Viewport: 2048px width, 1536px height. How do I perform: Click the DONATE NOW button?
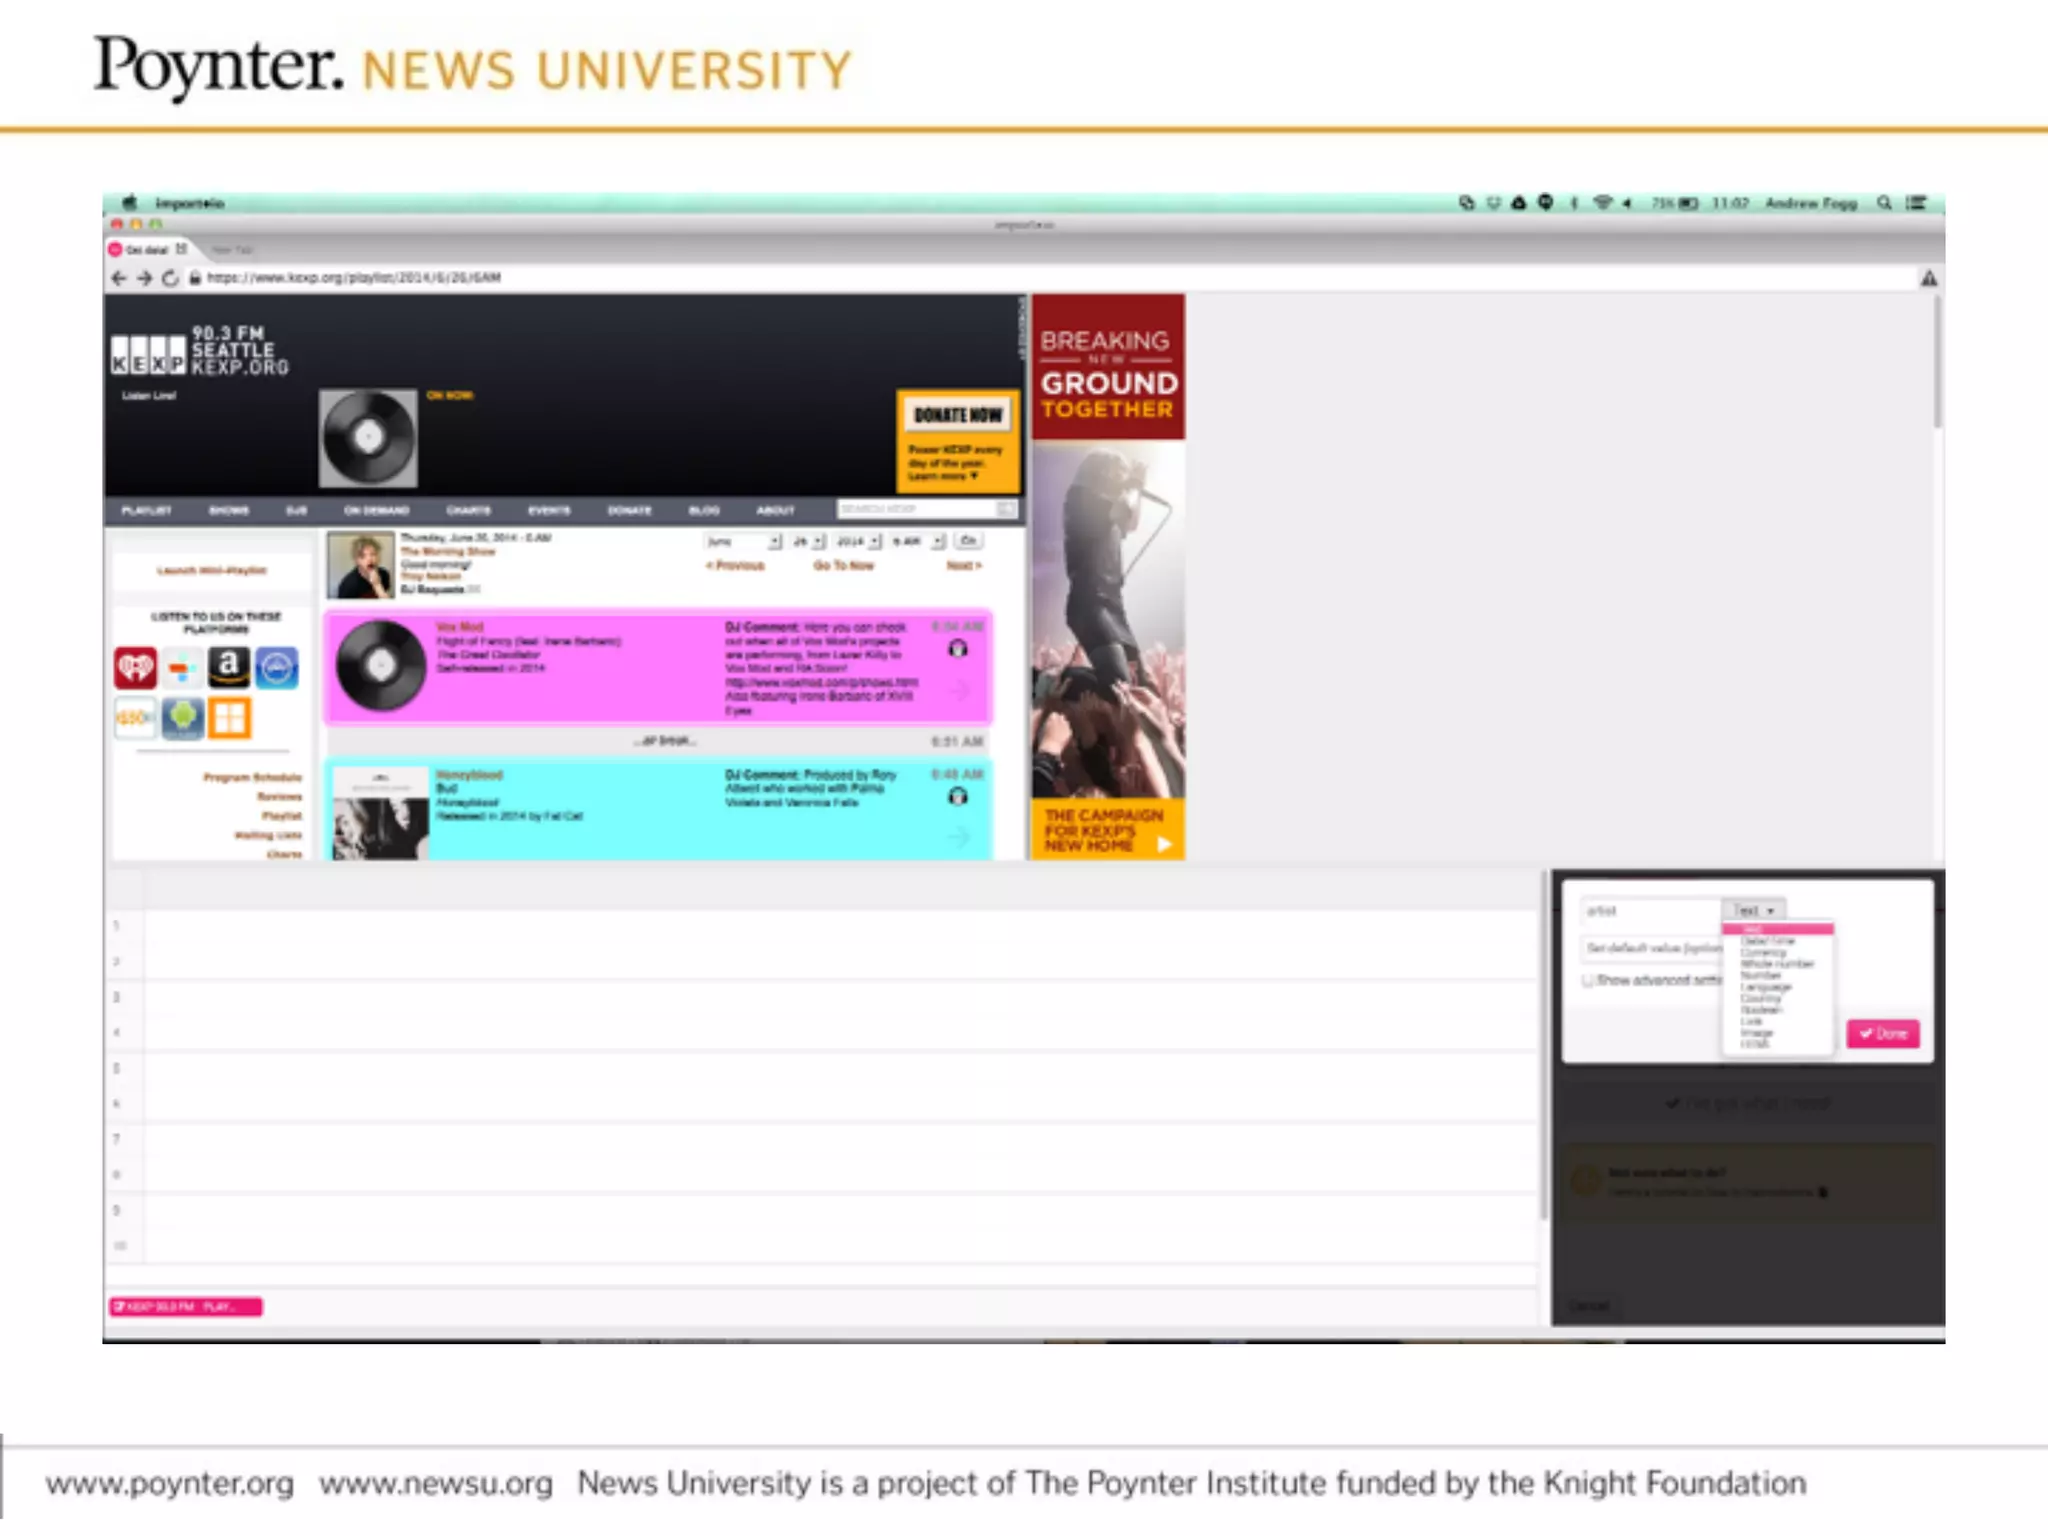(x=957, y=415)
